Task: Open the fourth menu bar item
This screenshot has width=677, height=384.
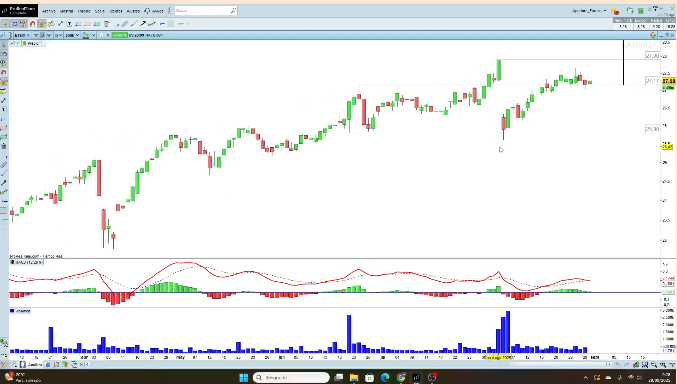Action: [x=100, y=11]
